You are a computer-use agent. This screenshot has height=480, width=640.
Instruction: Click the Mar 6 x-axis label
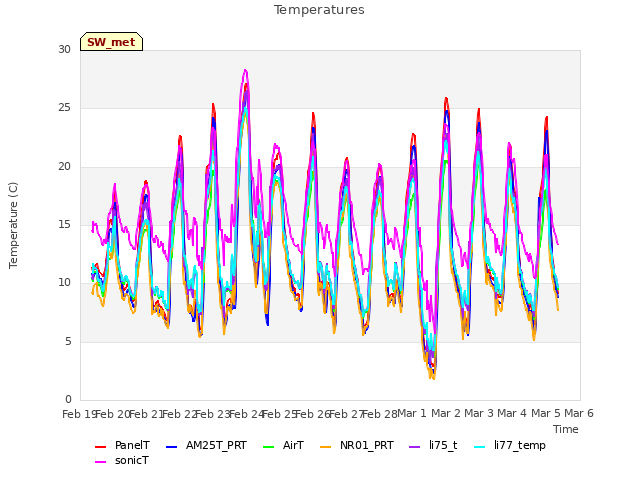pos(579,413)
